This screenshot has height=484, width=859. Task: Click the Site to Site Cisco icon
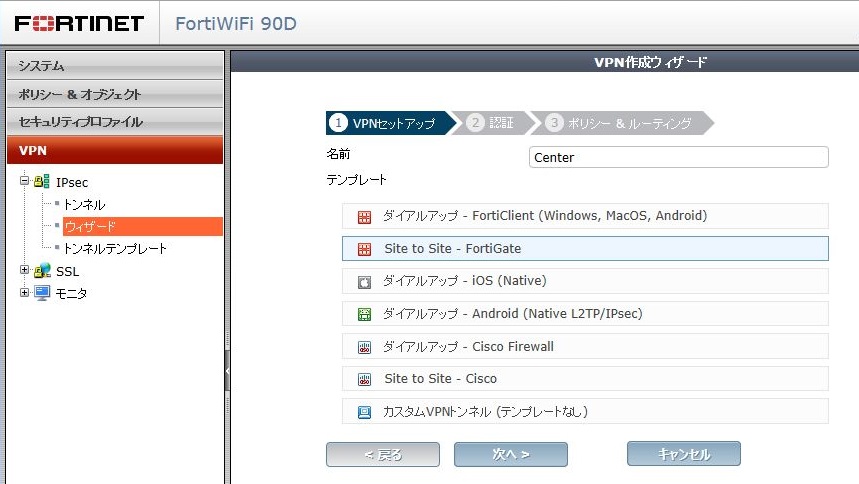364,379
